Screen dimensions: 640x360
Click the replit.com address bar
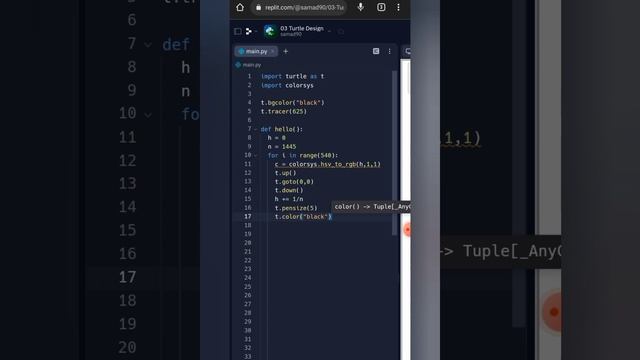pos(300,7)
